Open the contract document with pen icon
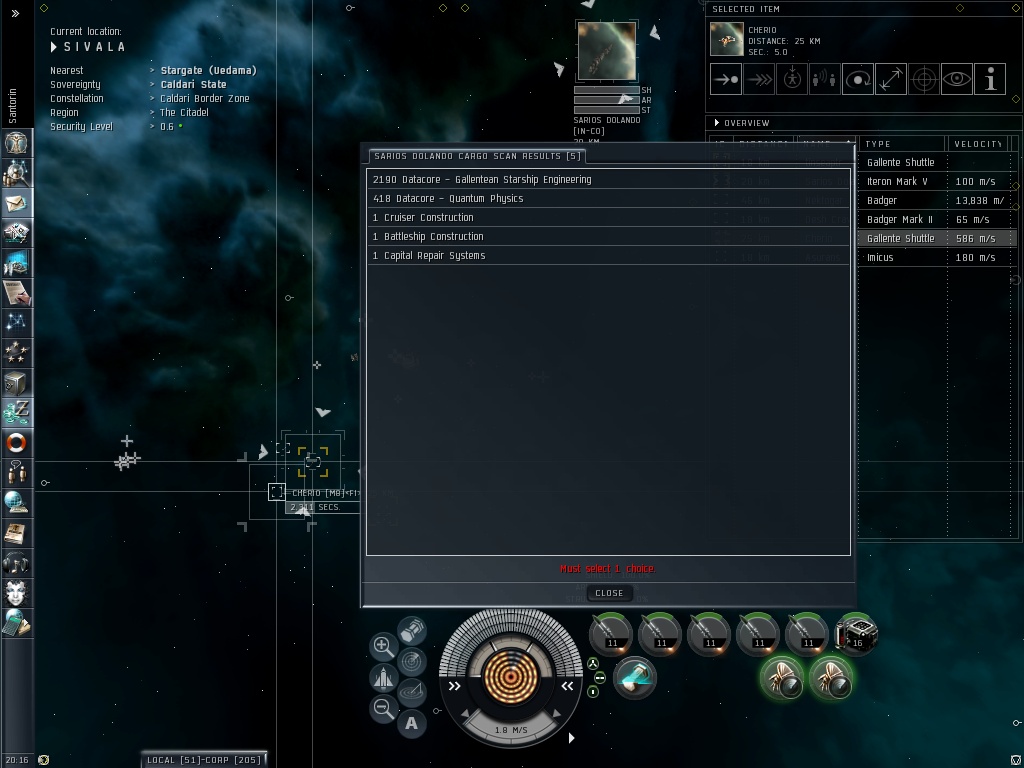1024x768 pixels. (16, 293)
